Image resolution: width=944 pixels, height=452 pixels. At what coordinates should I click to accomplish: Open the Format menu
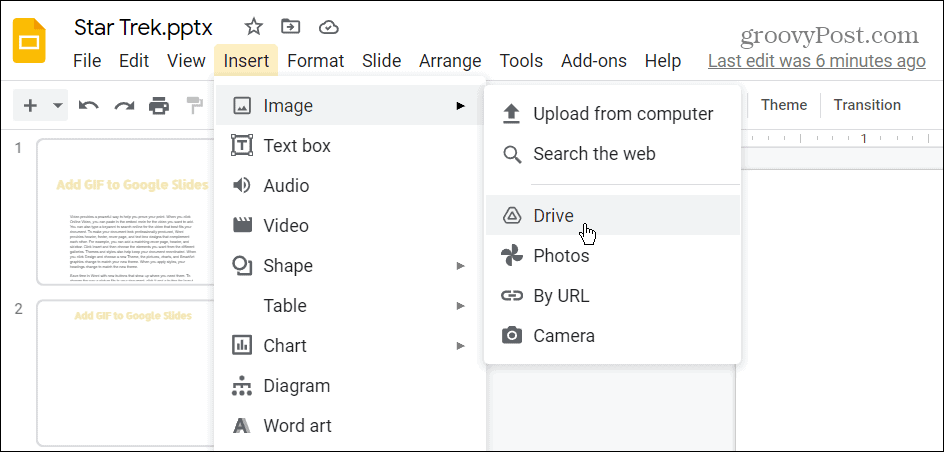315,61
